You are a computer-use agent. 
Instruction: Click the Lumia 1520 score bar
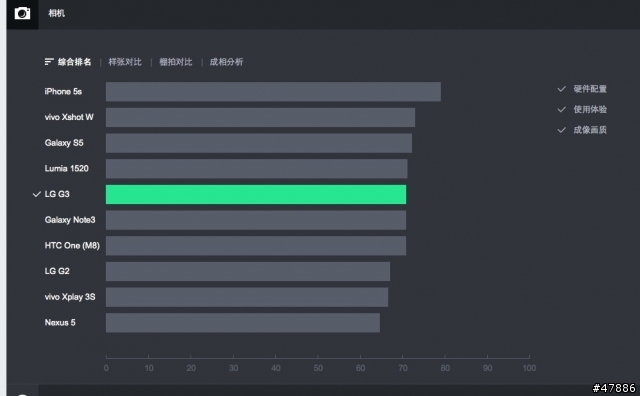256,169
